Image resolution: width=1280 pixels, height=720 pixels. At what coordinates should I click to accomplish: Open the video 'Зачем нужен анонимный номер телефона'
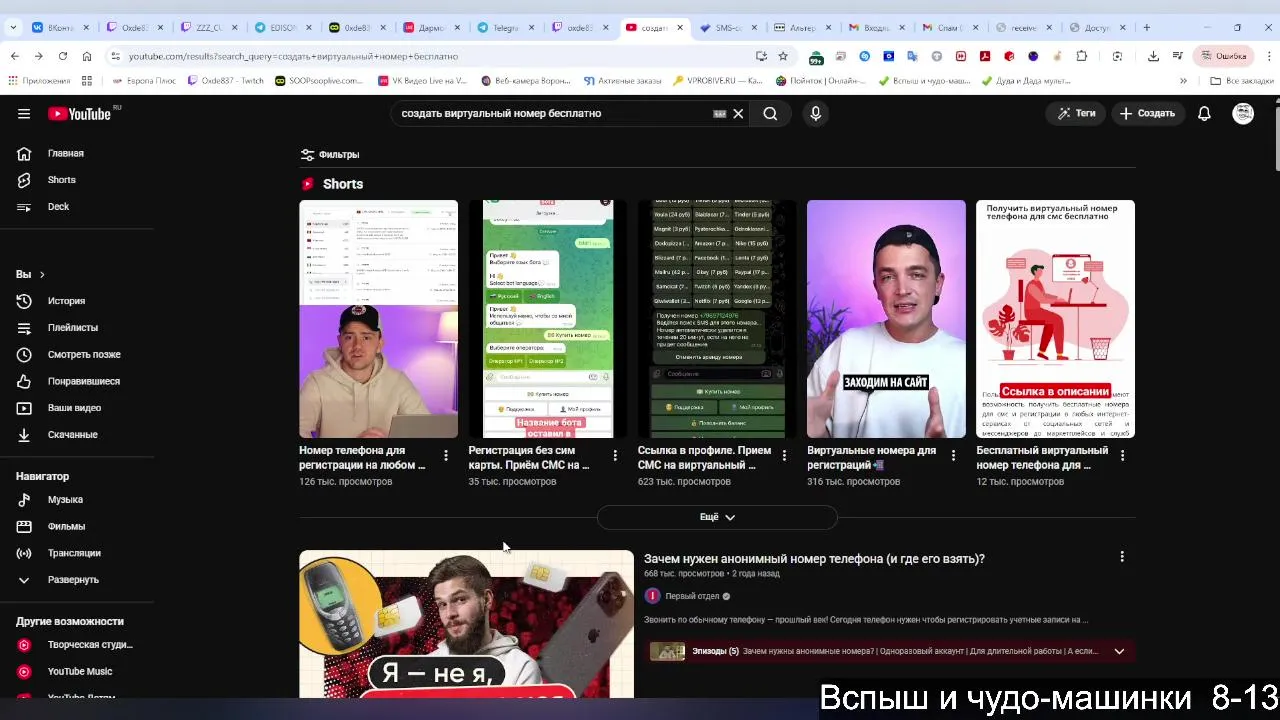814,559
